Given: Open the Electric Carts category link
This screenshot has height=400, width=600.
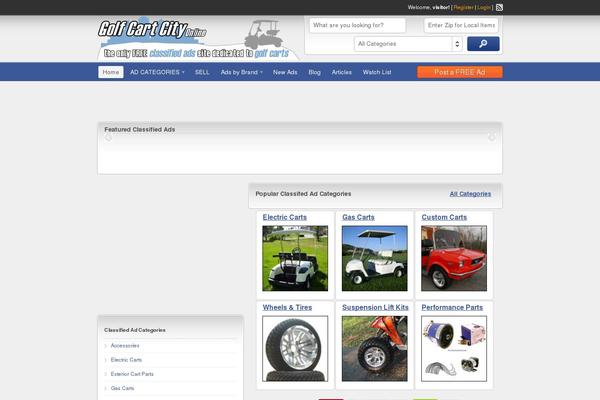Looking at the screenshot, I should click(x=285, y=217).
